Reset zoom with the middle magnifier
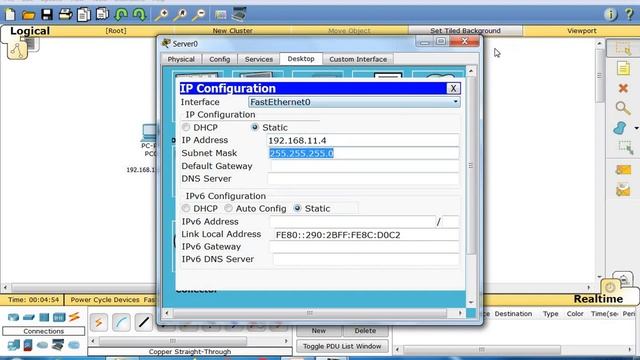640x360 pixels. [x=180, y=15]
